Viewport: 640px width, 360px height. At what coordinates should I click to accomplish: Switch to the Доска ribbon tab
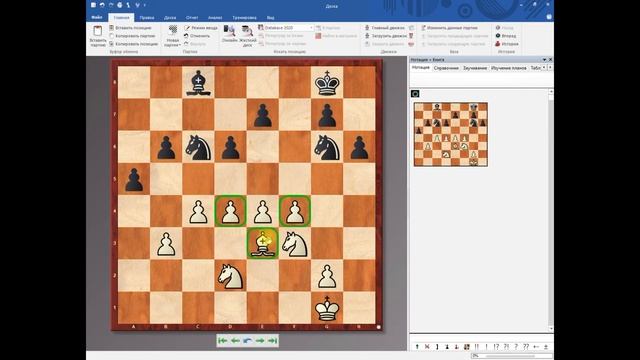click(170, 18)
